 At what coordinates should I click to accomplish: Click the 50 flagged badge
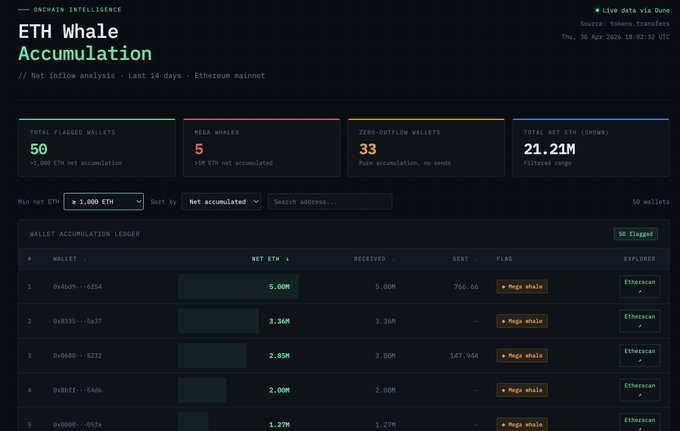pos(635,234)
